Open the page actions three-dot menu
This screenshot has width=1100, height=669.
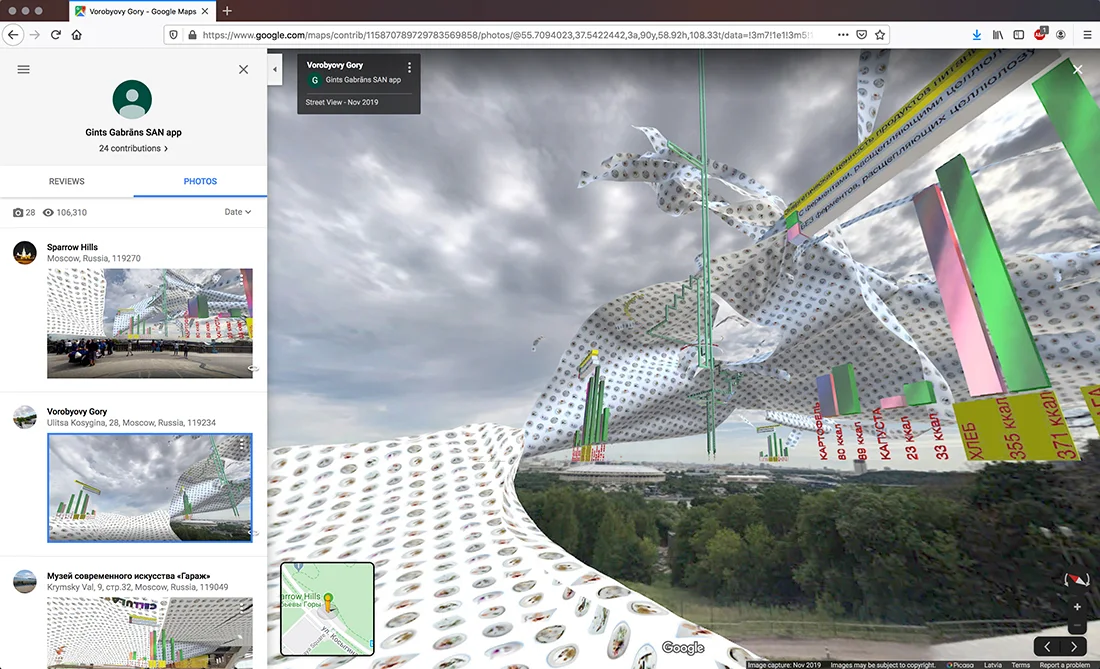click(x=843, y=34)
